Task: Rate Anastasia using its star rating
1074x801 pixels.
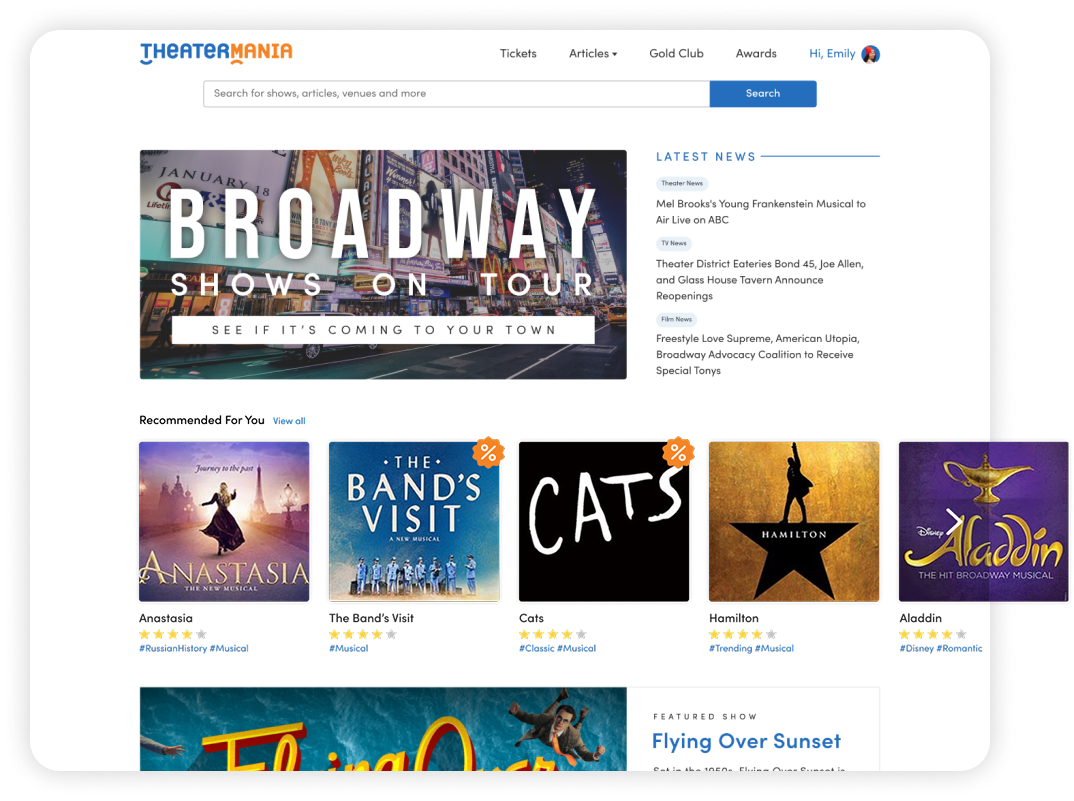Action: 173,634
